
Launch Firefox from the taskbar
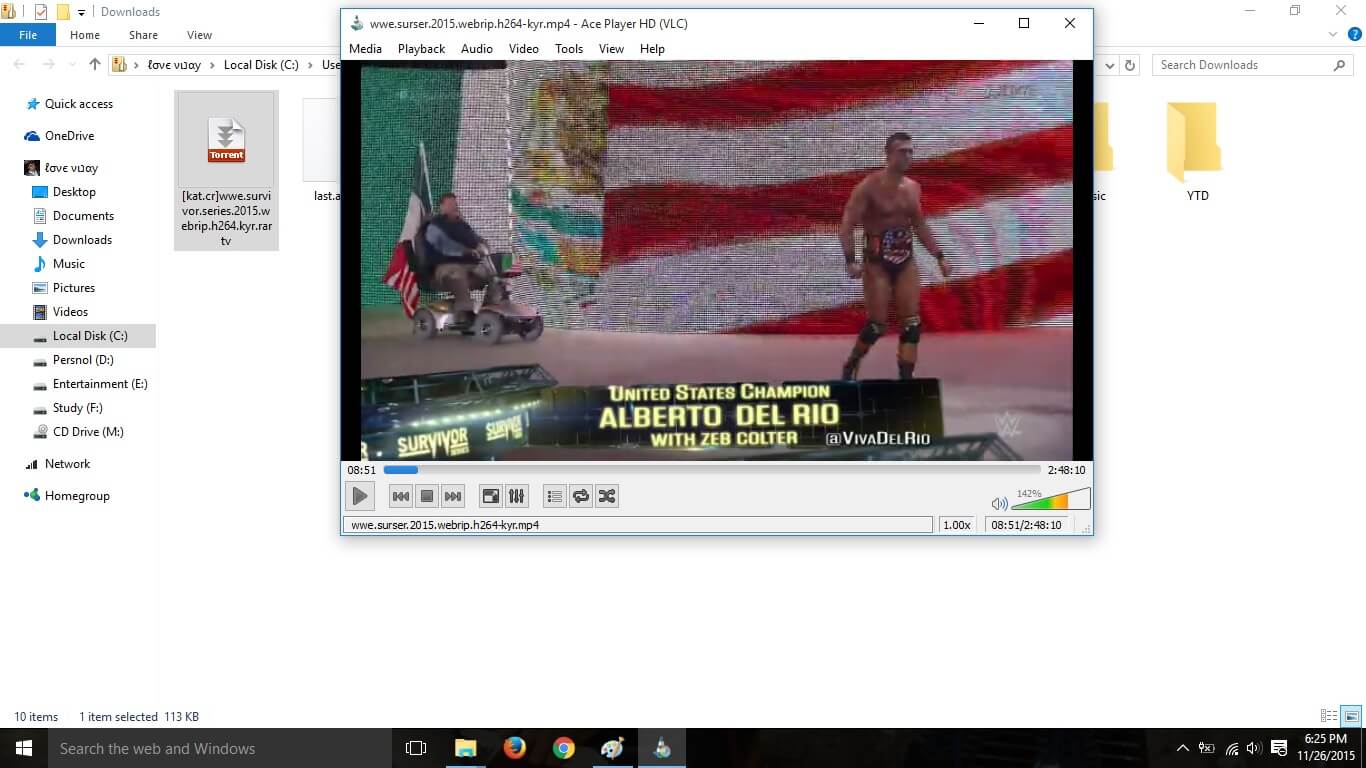pyautogui.click(x=515, y=748)
